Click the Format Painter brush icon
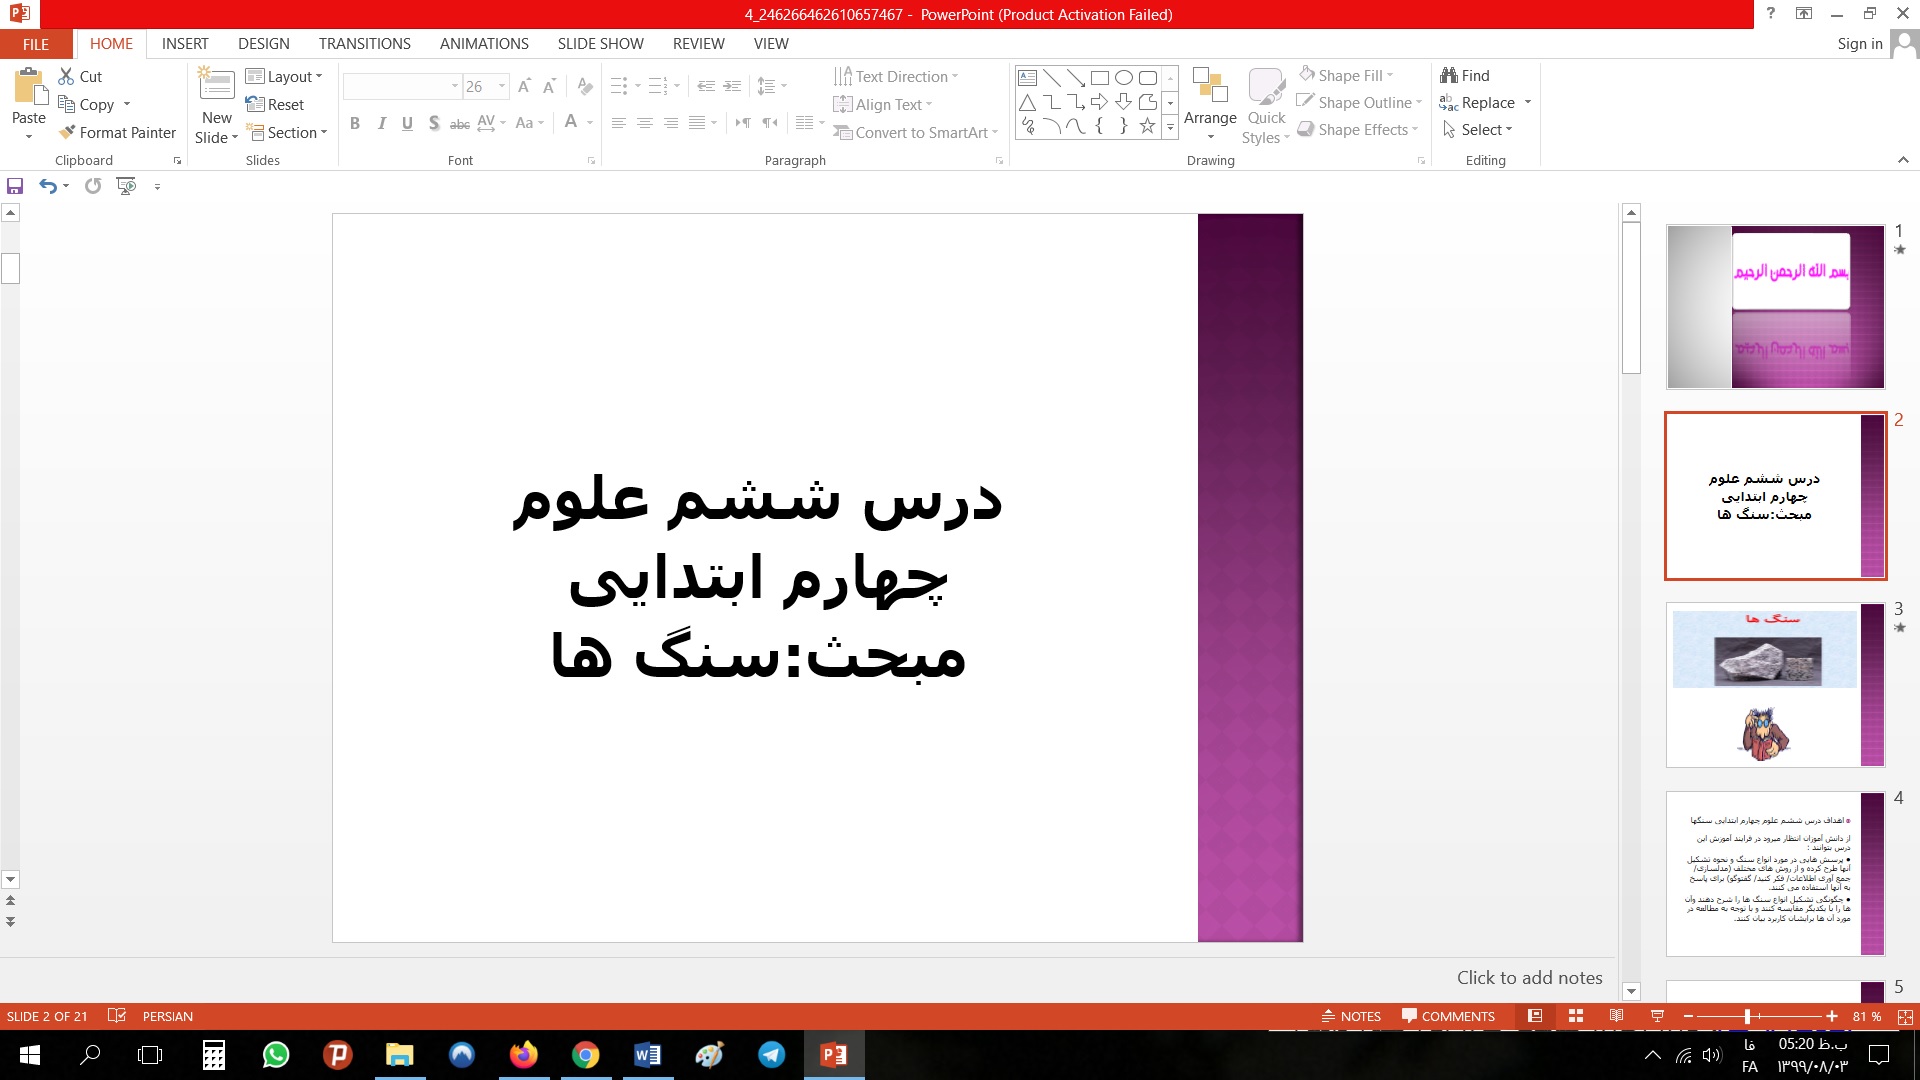1920x1080 pixels. [x=67, y=132]
